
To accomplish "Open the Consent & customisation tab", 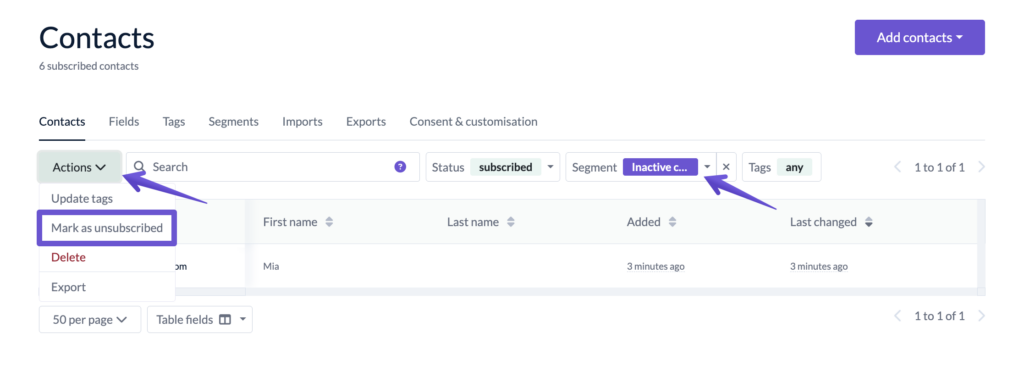I will (x=473, y=122).
